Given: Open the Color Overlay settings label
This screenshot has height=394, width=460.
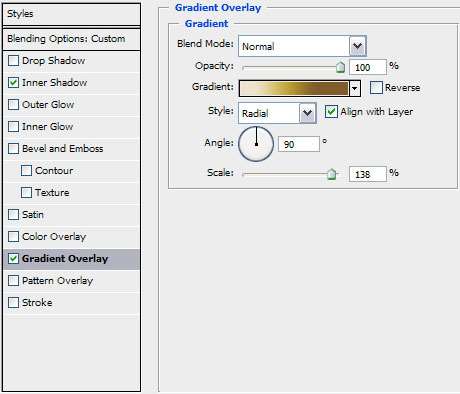Looking at the screenshot, I should [54, 237].
